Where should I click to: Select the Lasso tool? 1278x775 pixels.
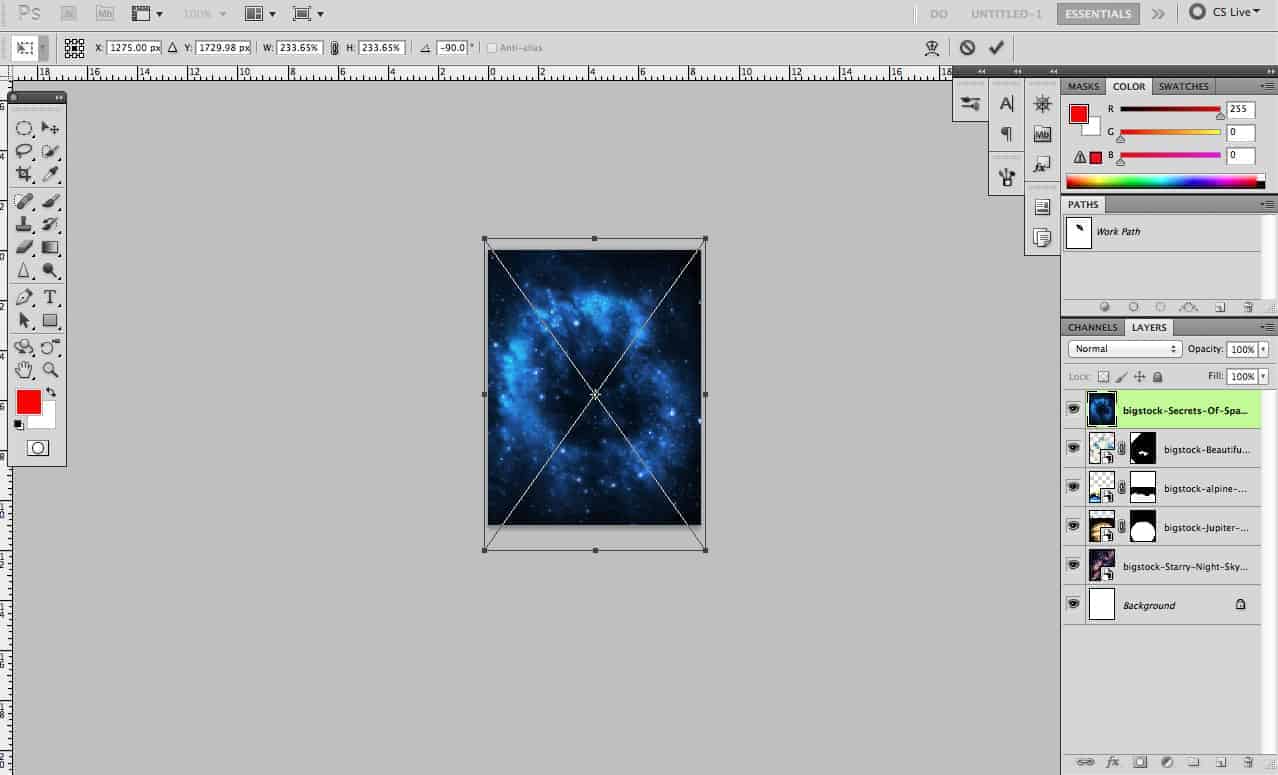point(24,152)
